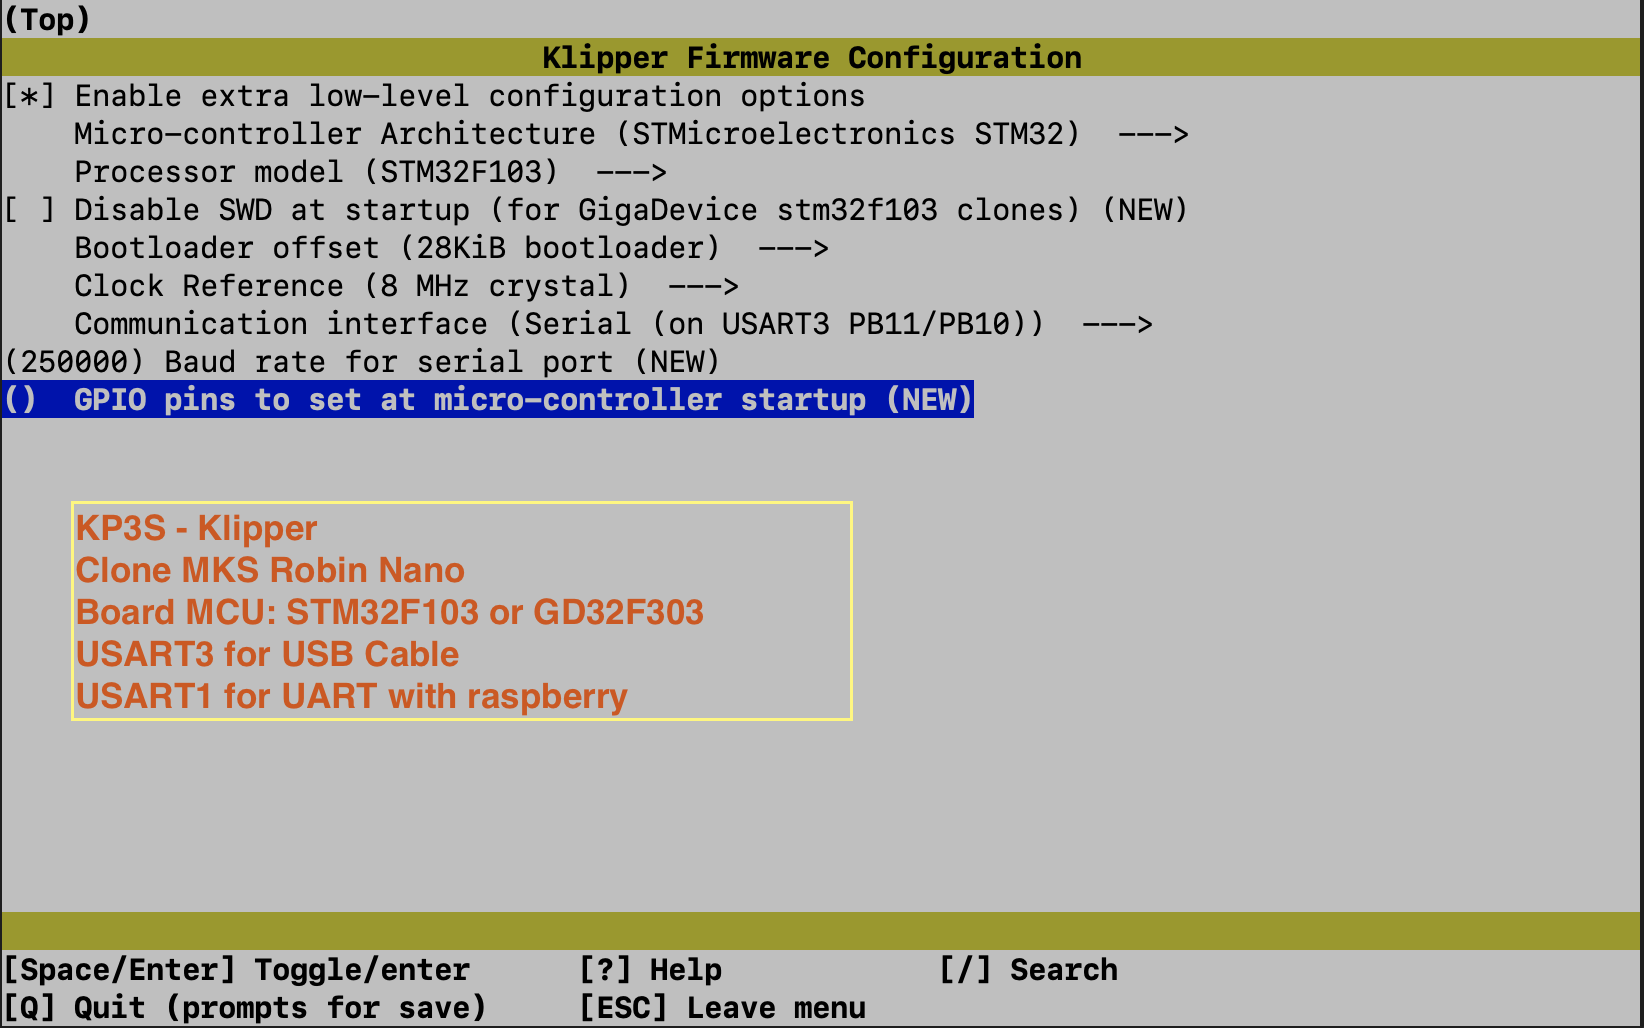Click [ESC] Leave menu hint
The image size is (1644, 1028).
(x=723, y=1008)
